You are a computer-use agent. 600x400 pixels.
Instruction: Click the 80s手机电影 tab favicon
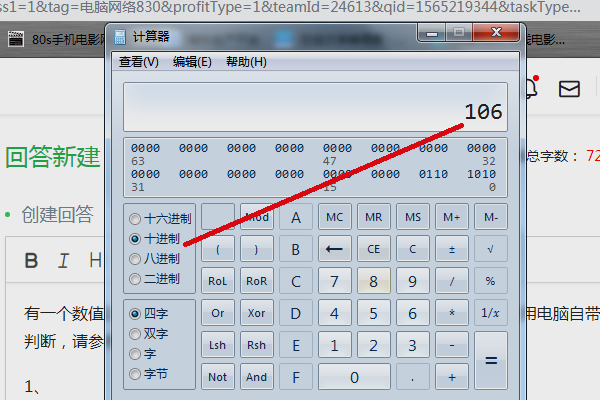pos(16,39)
